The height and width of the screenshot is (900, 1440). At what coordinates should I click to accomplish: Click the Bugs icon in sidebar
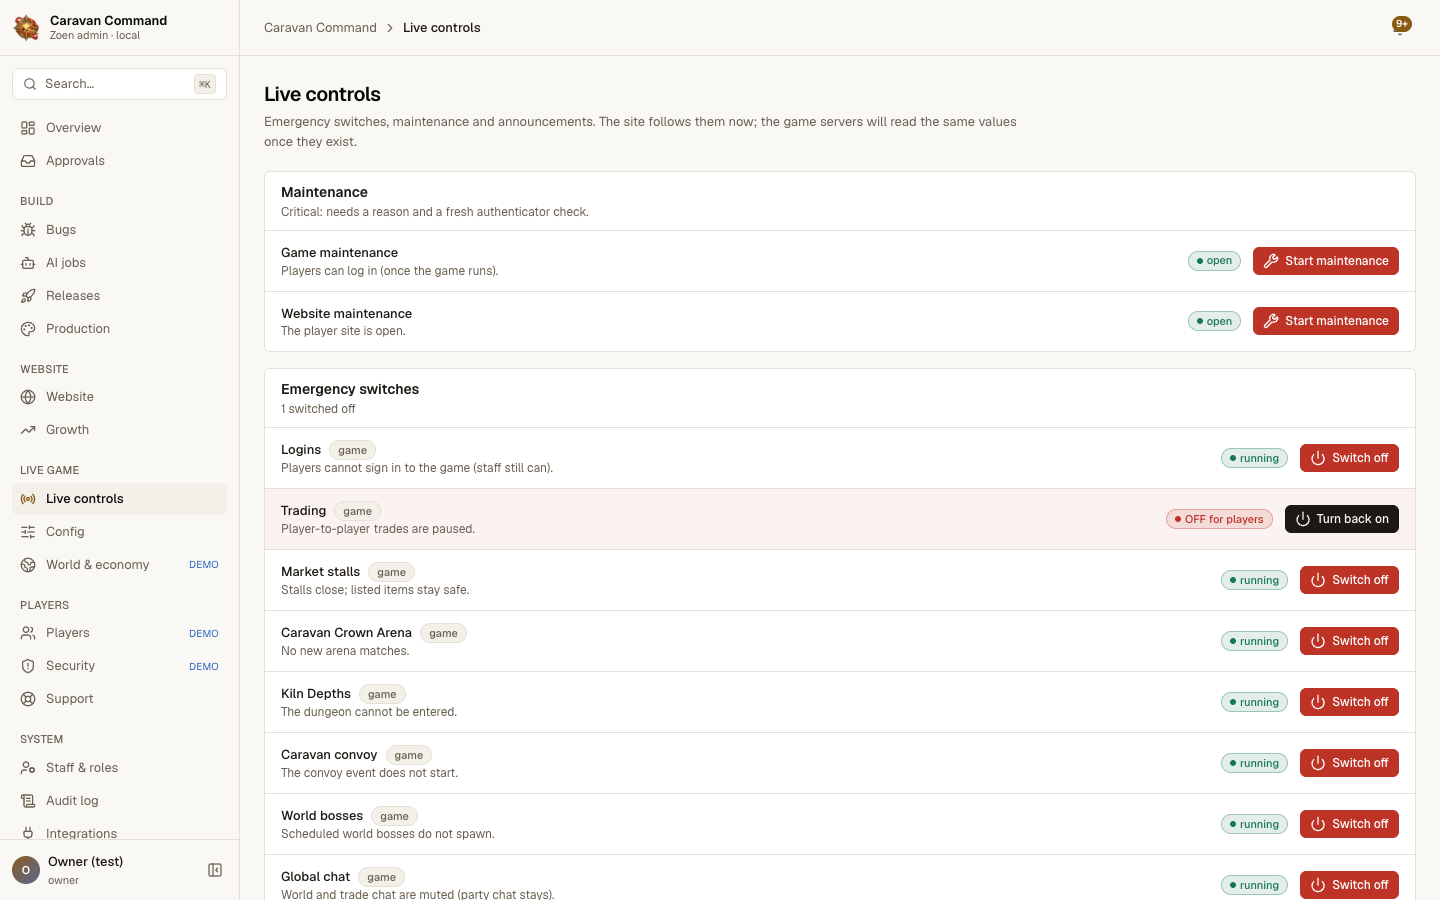click(x=28, y=230)
